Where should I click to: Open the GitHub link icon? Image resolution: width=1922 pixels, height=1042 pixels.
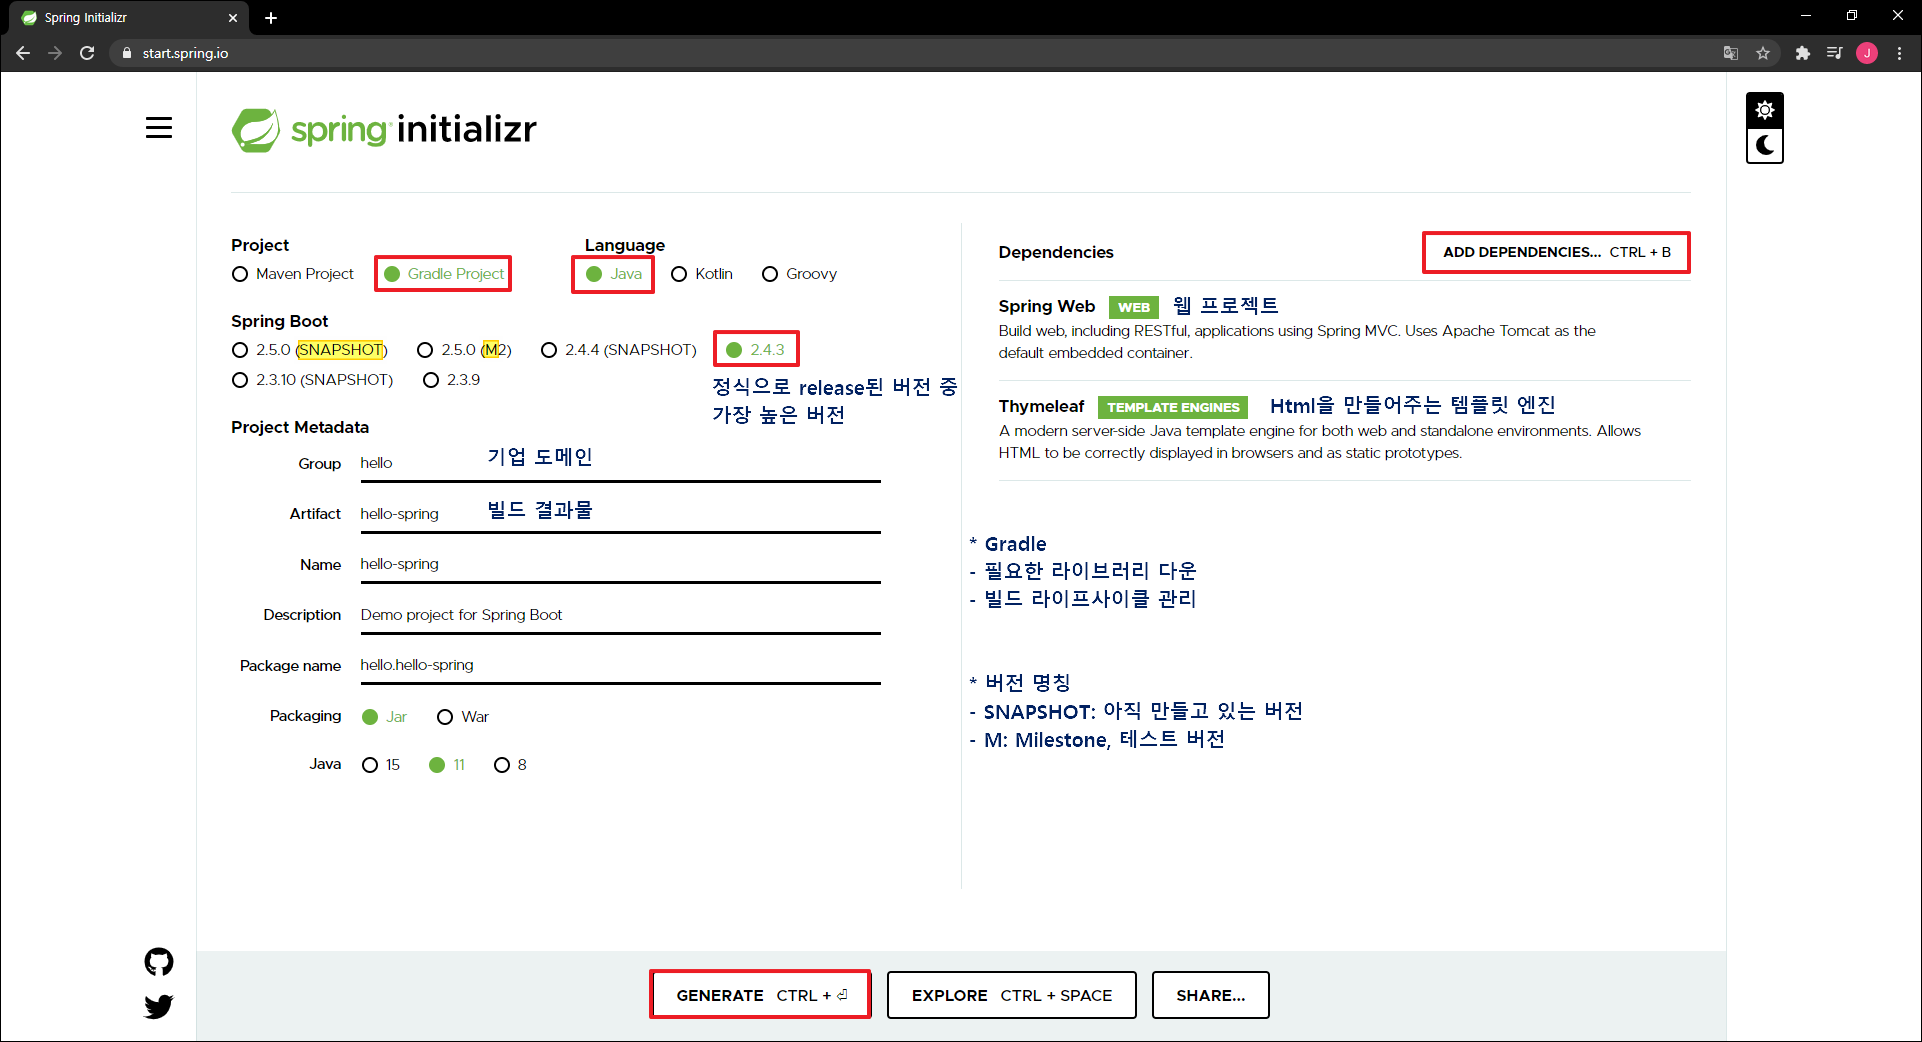point(159,962)
